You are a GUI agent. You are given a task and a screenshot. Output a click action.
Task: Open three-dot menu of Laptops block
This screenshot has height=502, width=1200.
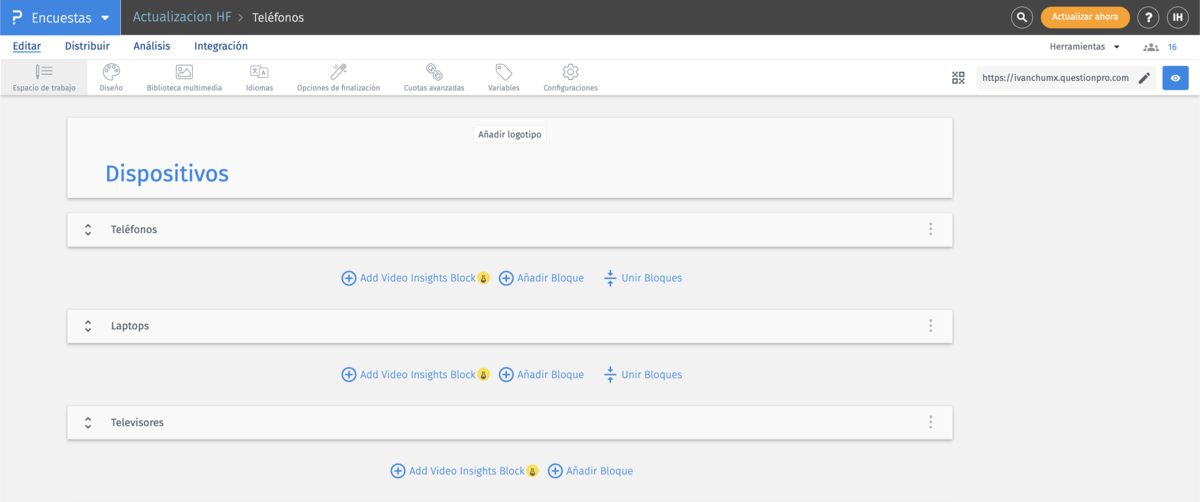coord(930,326)
